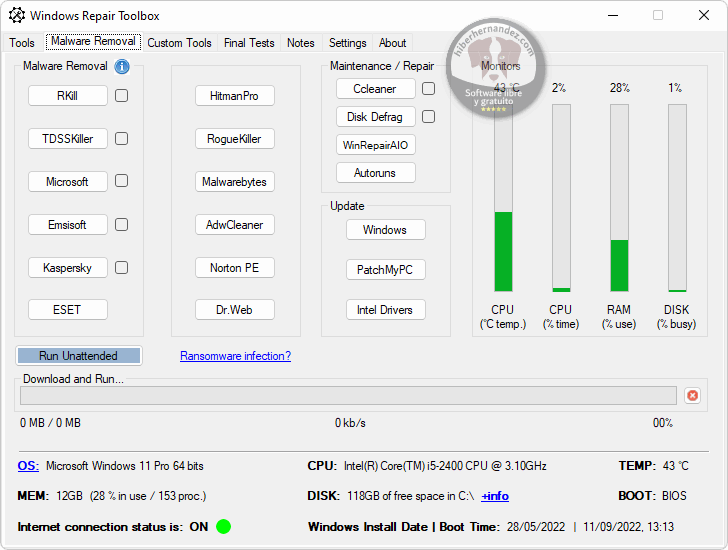Click the Malware Removal info icon
This screenshot has height=550, width=728.
coord(122,66)
